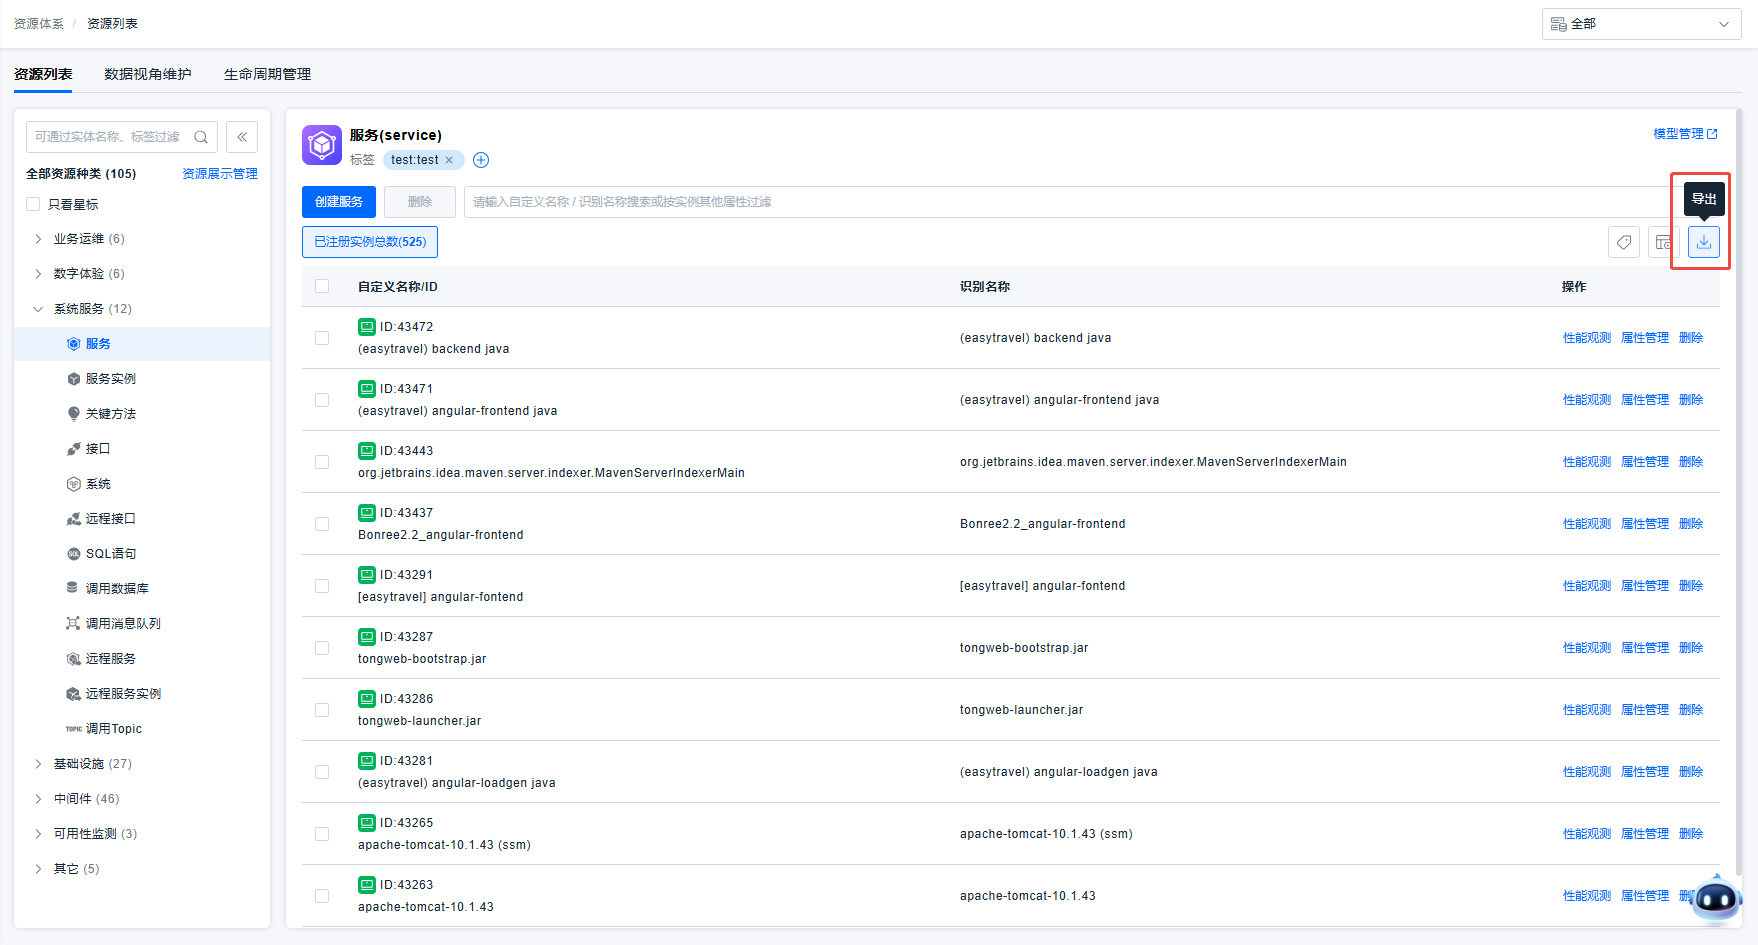Switch to the 数据视角维护 tab

[x=148, y=74]
